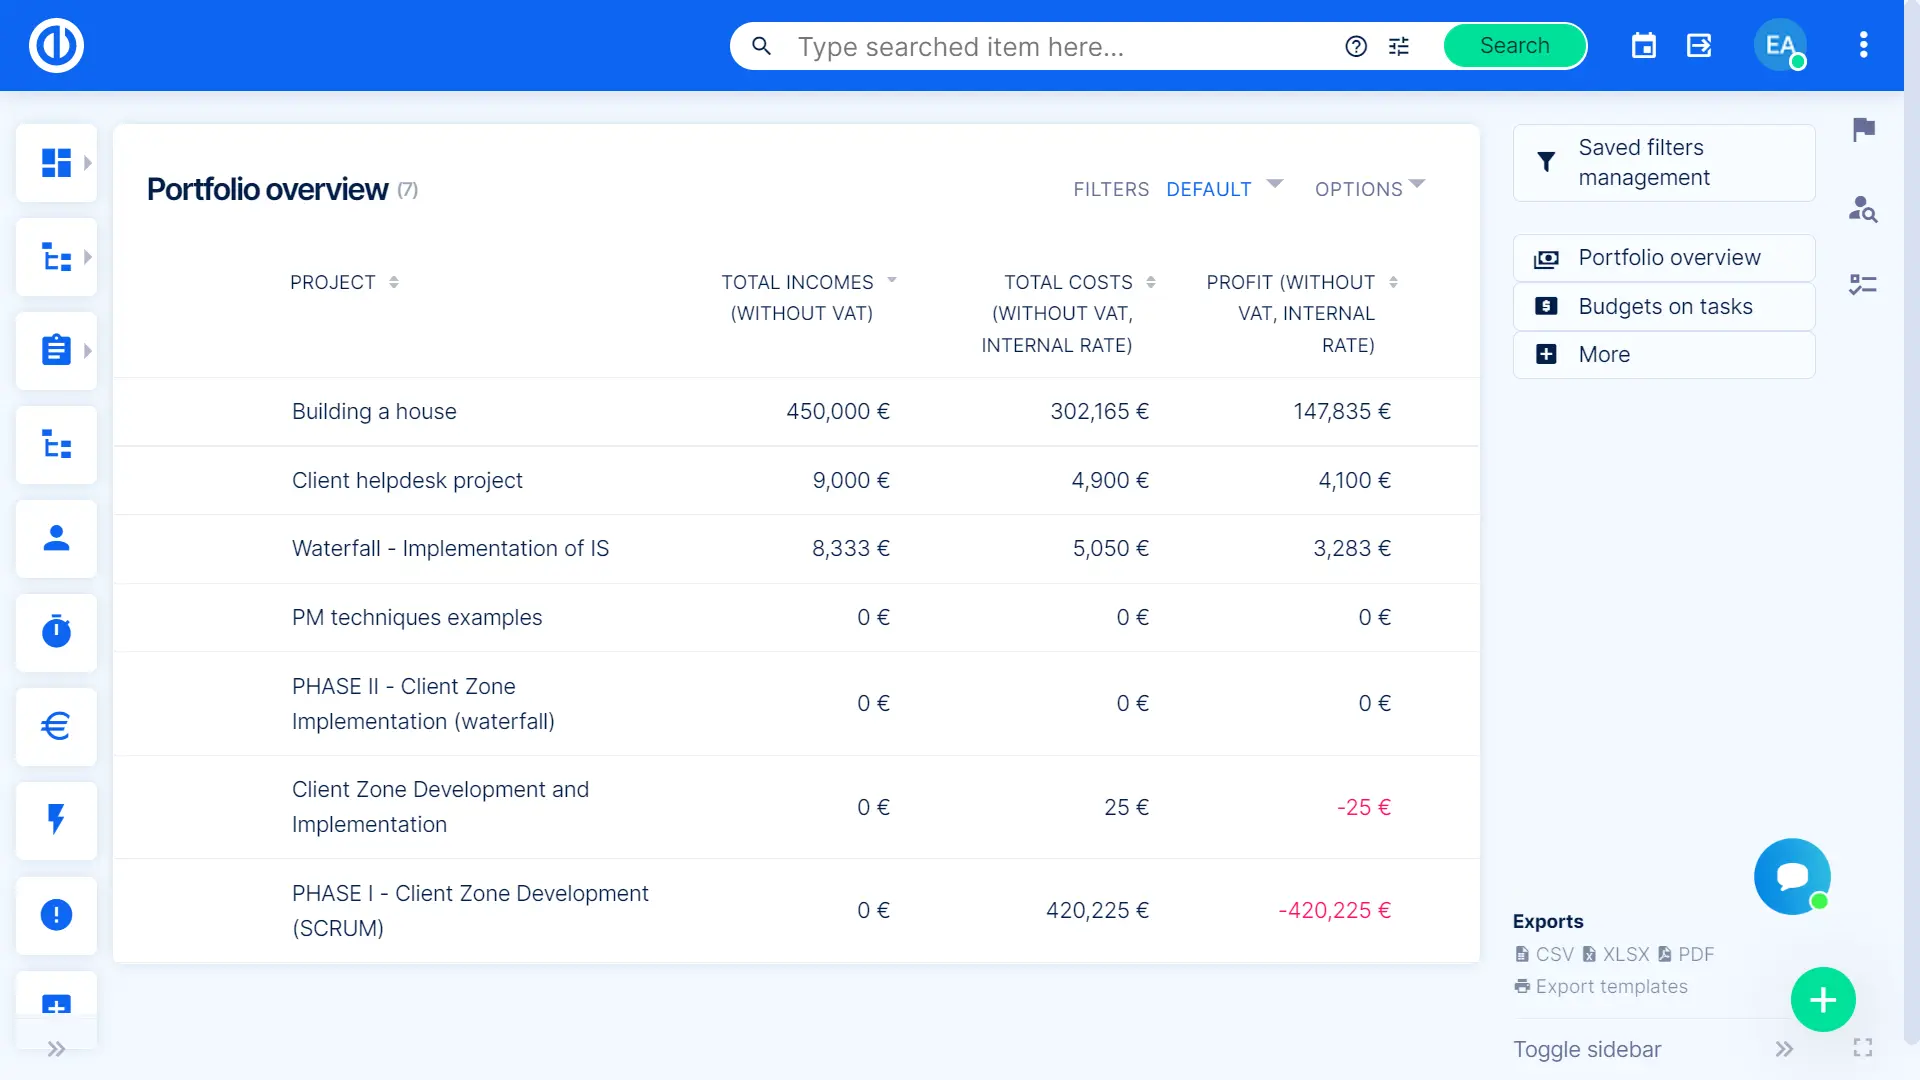Toggle sidebar using the double arrow

coord(1784,1049)
